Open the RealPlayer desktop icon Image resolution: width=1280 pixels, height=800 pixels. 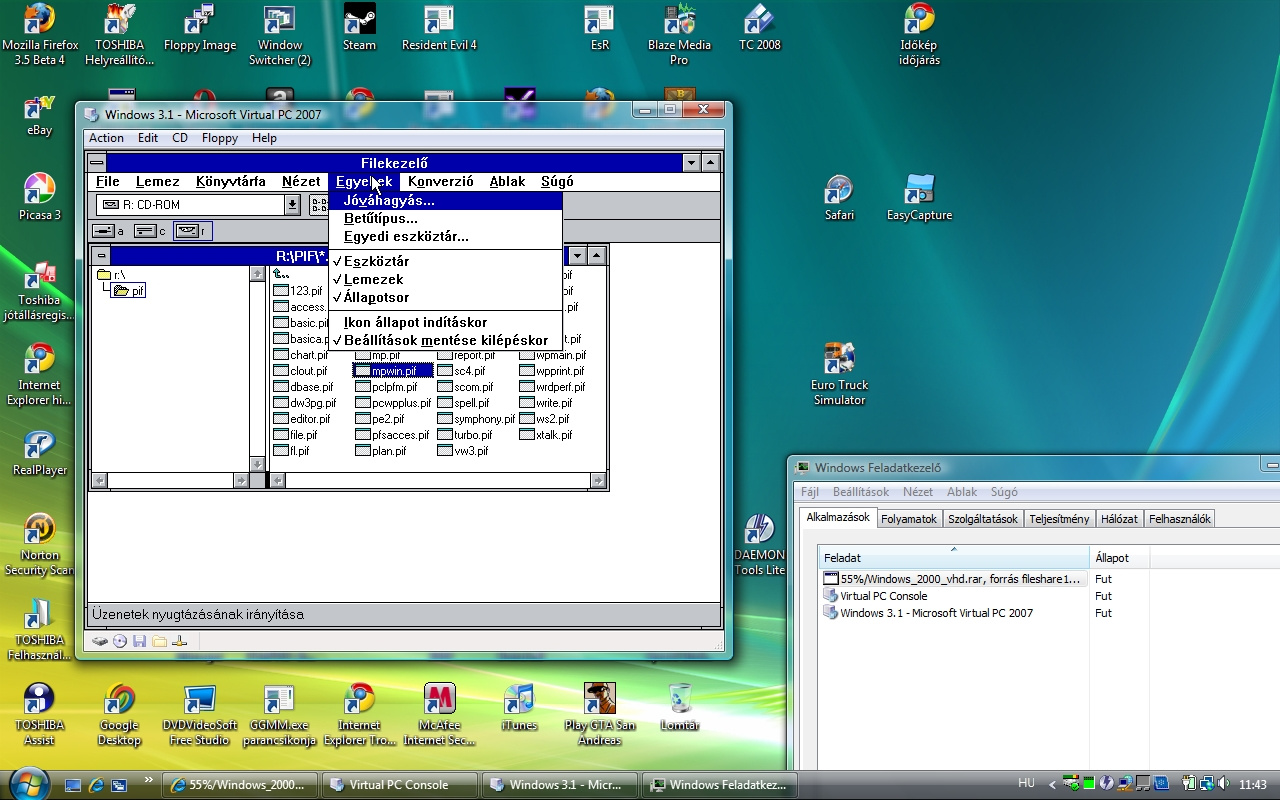click(x=39, y=453)
